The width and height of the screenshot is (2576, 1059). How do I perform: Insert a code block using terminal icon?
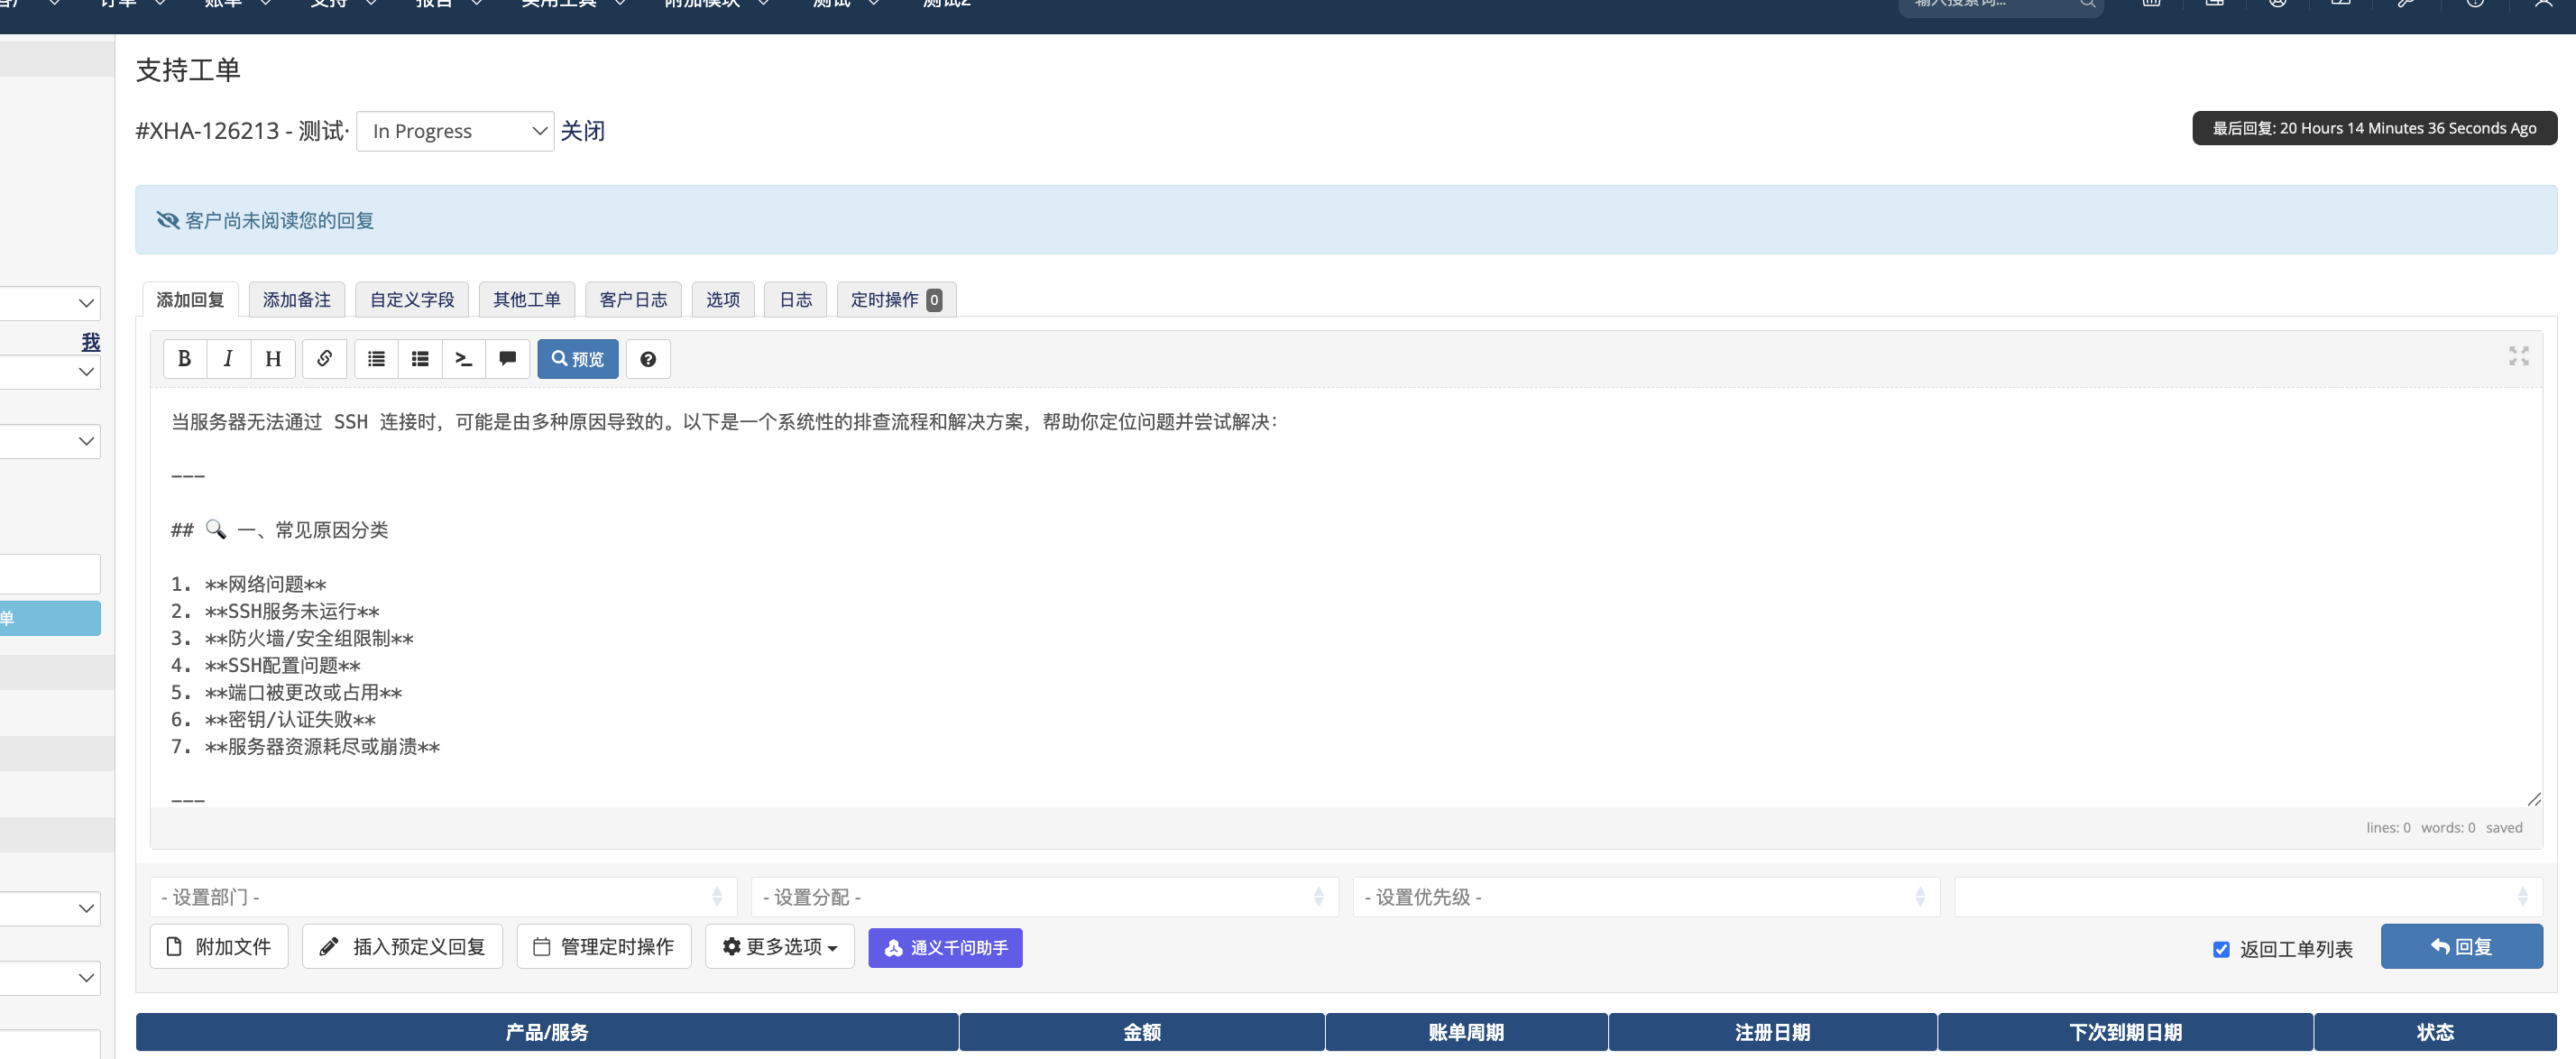(x=463, y=358)
